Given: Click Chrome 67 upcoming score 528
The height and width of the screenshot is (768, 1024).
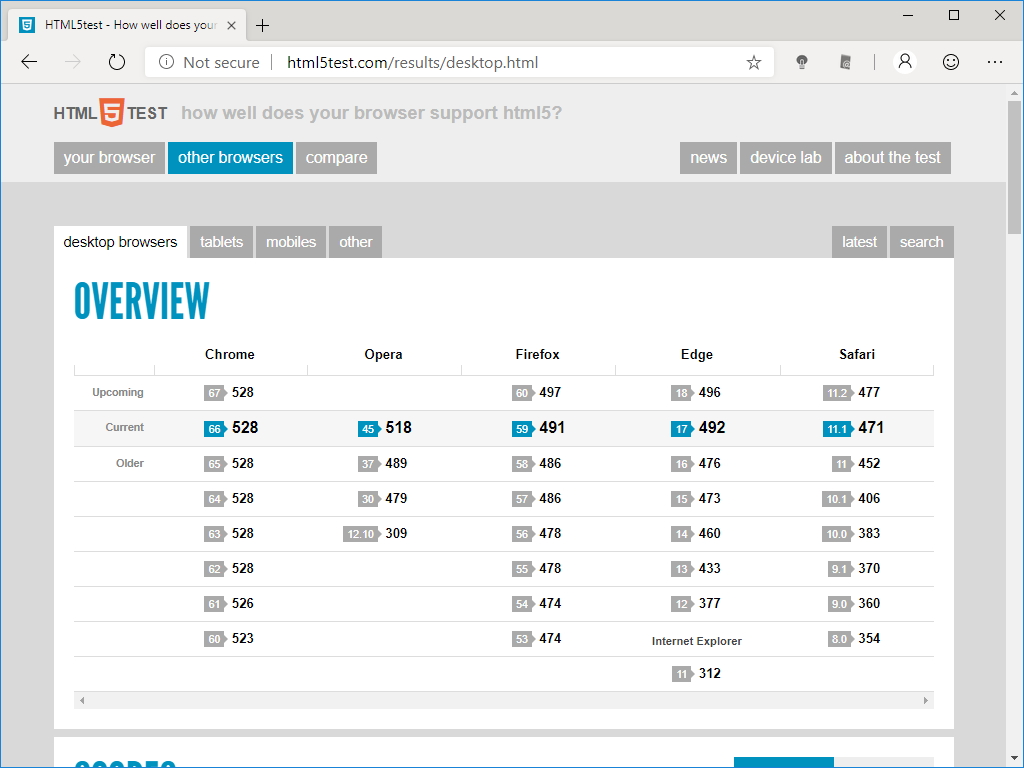Looking at the screenshot, I should [x=229, y=392].
